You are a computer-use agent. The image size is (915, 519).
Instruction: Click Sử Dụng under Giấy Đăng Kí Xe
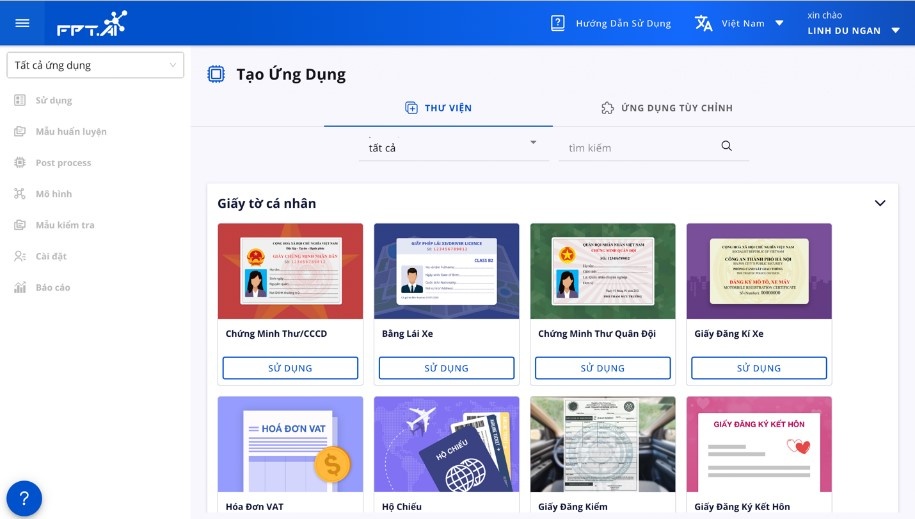click(x=759, y=368)
